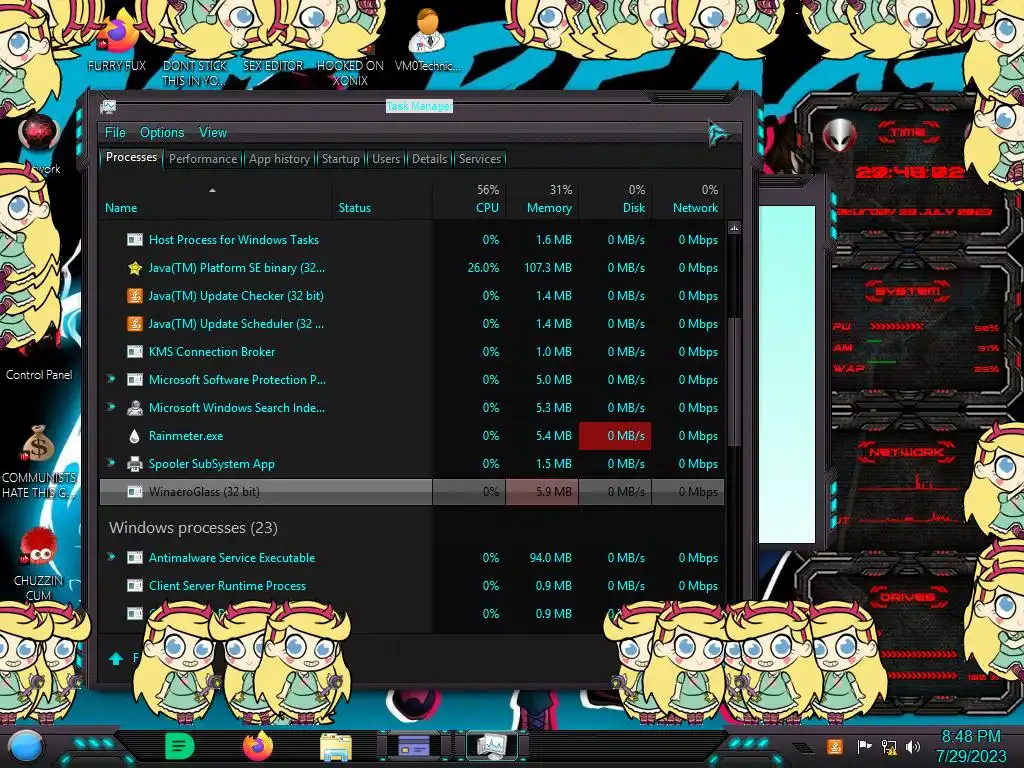Click the Task Manager title bar icon
Viewport: 1024px width, 768px height.
tap(108, 106)
